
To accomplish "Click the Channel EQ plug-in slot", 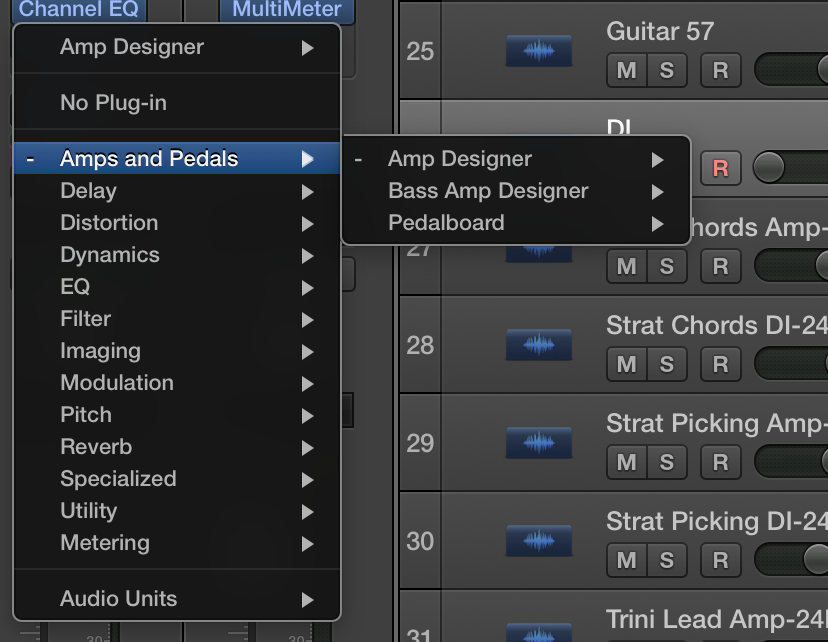I will click(x=81, y=11).
